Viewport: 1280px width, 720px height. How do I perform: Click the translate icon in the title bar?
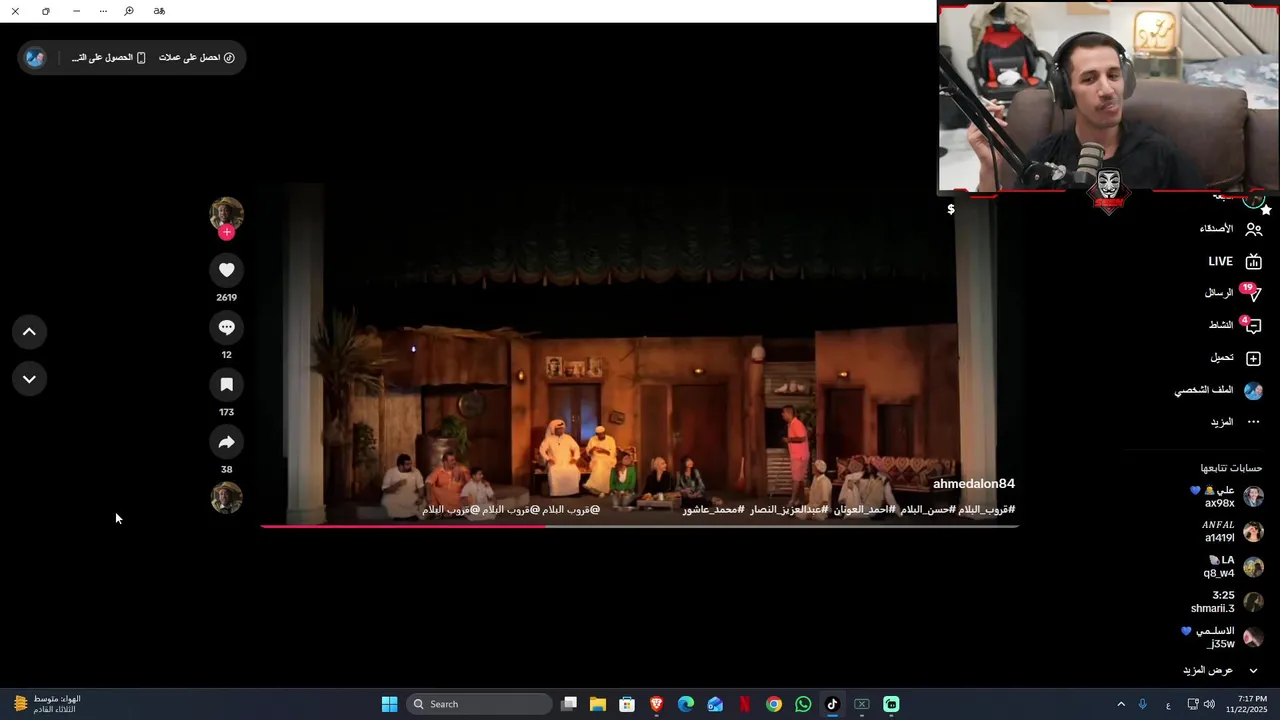pos(159,11)
